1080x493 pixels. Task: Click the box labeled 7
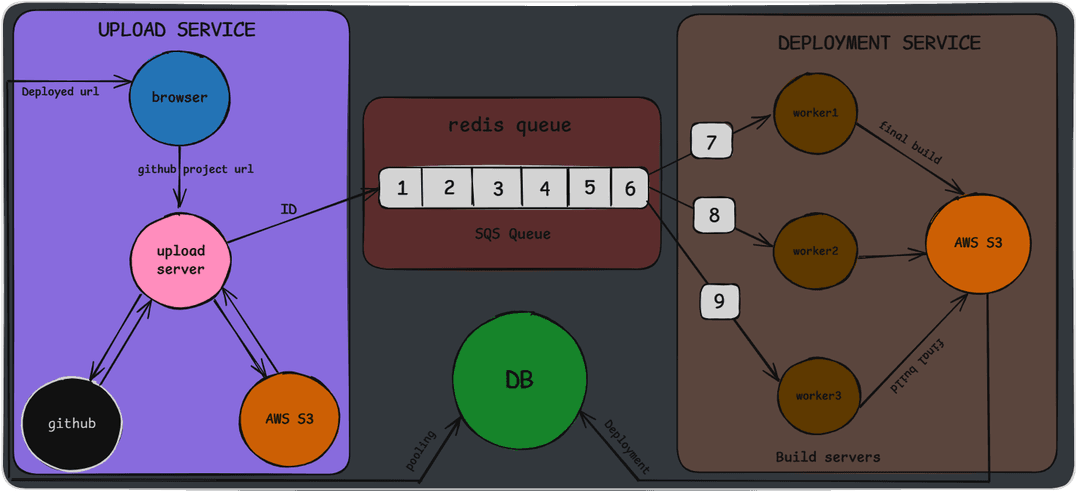pyautogui.click(x=711, y=143)
